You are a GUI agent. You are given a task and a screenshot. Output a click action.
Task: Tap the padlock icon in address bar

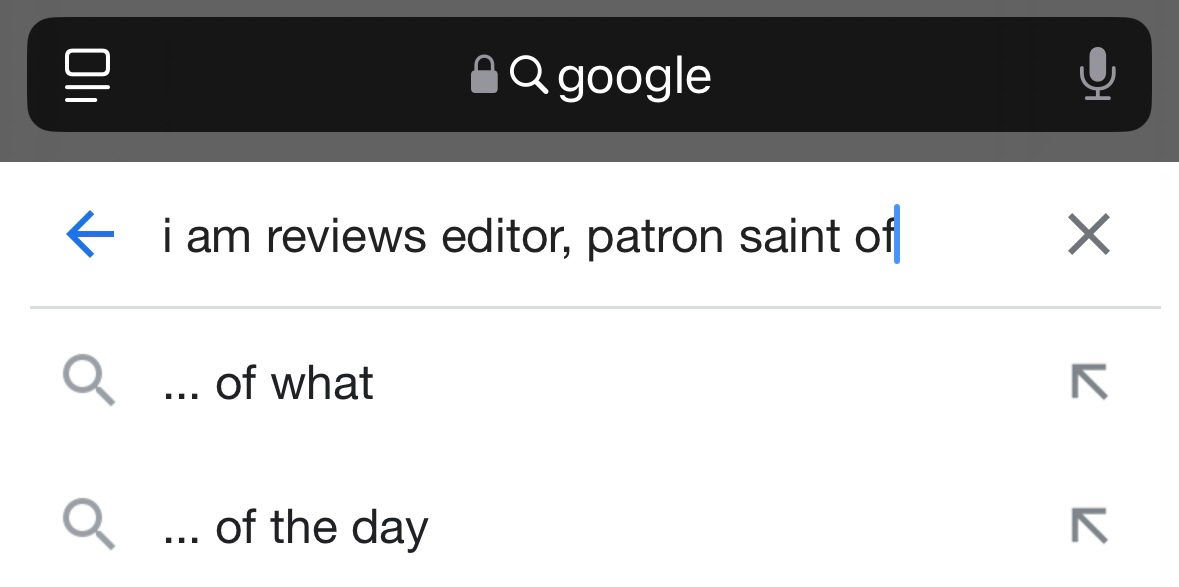(484, 75)
